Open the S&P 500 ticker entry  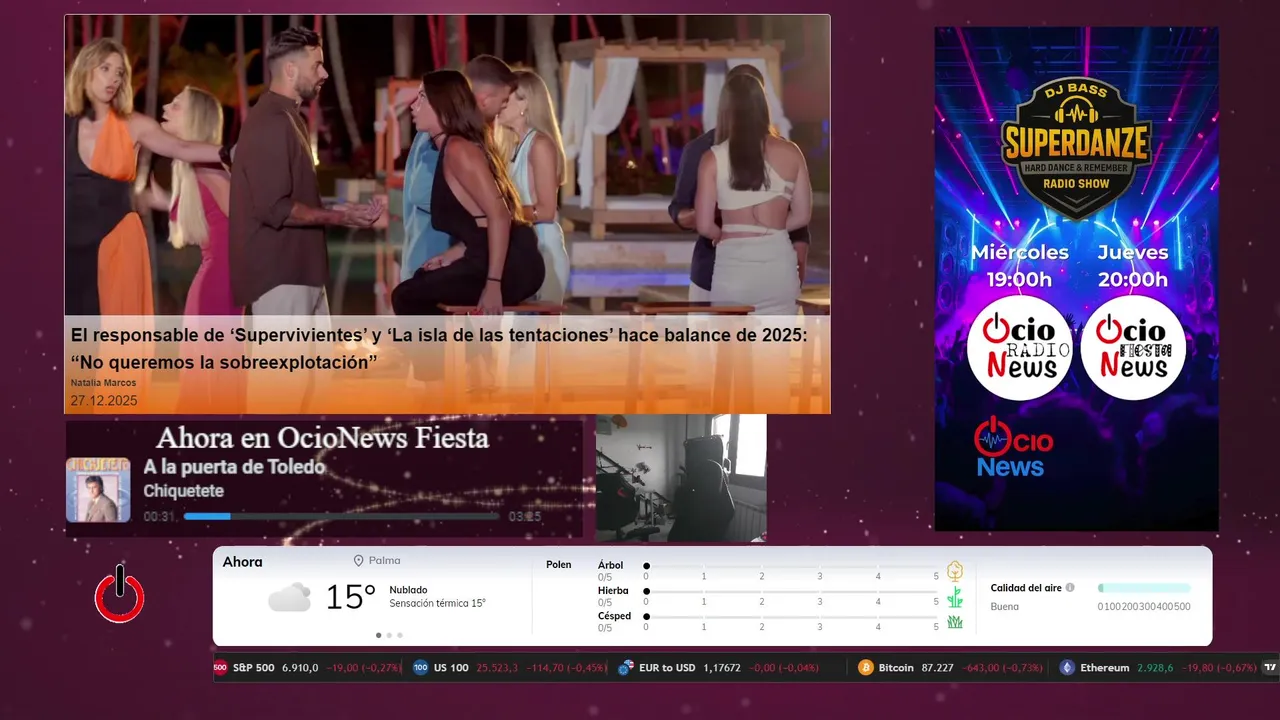[x=308, y=667]
